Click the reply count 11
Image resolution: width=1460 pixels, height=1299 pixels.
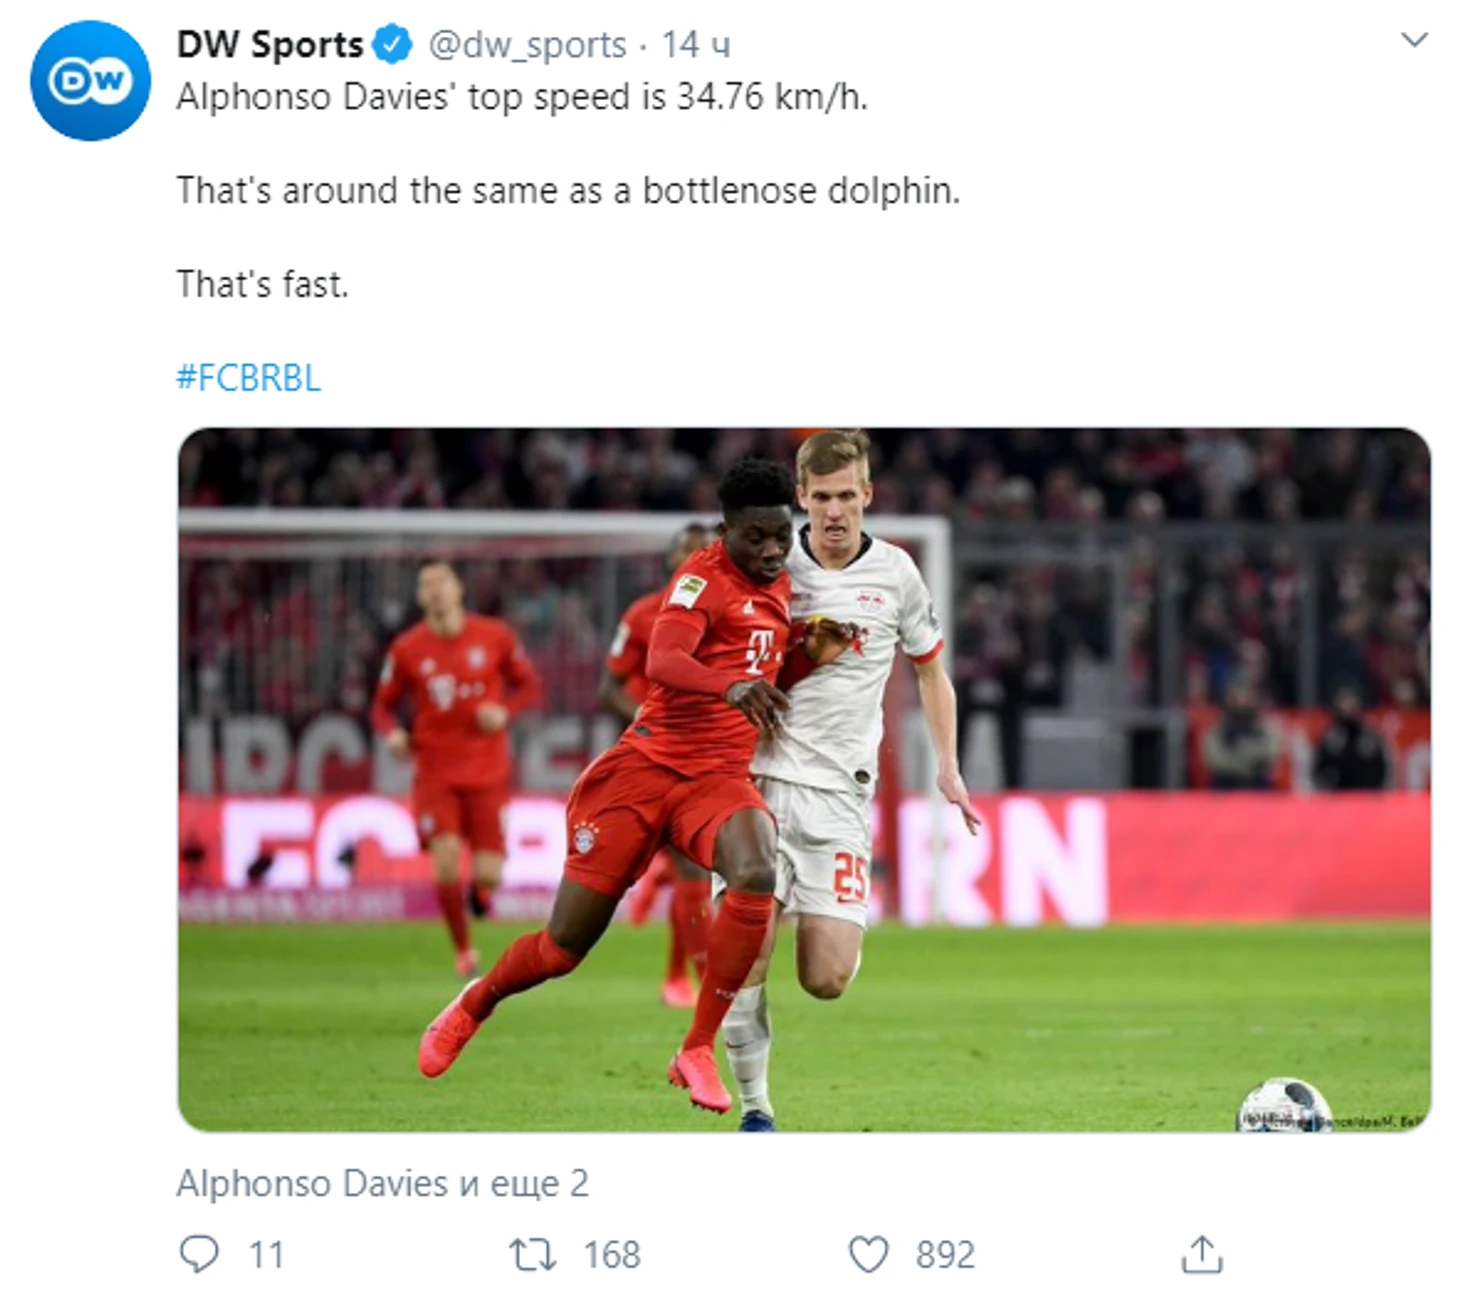coord(266,1255)
